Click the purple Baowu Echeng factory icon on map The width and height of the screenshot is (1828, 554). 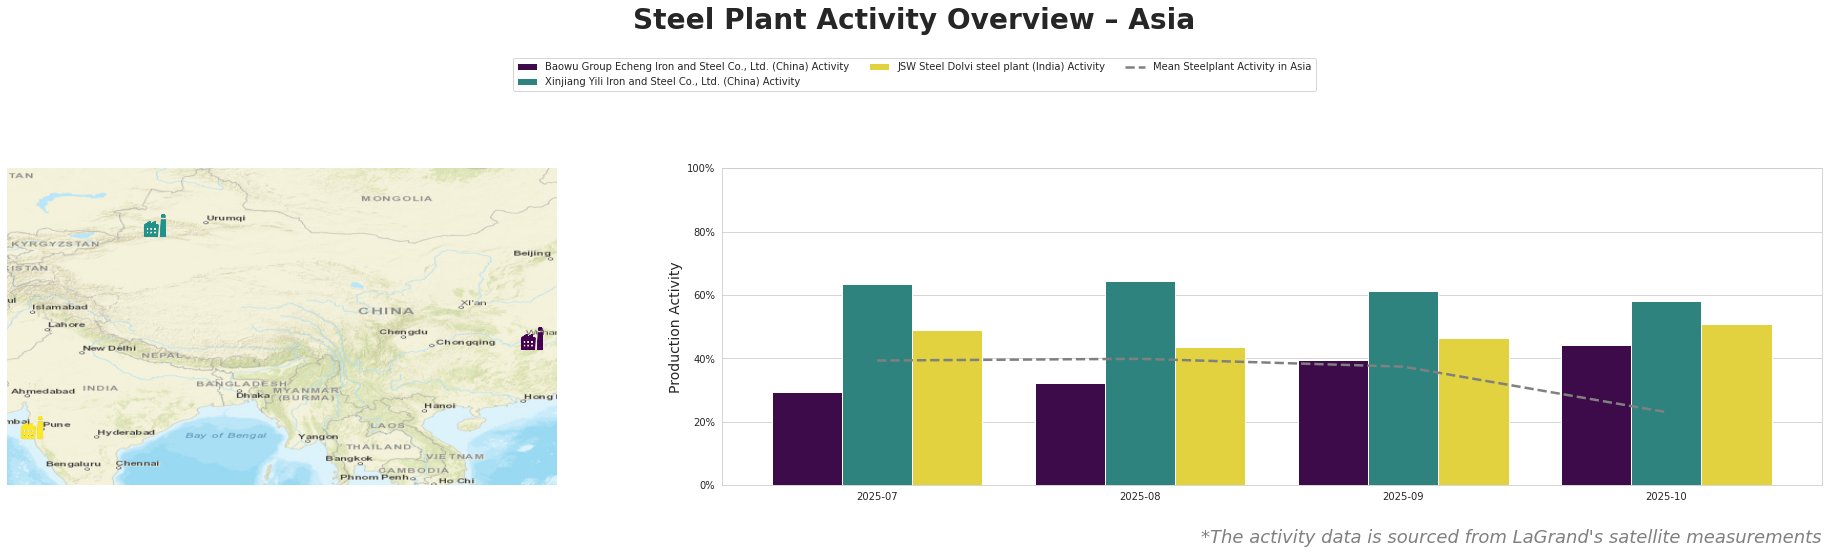point(532,340)
